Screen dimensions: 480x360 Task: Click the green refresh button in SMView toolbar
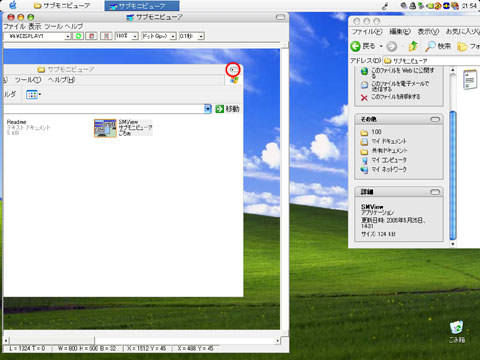[x=78, y=36]
